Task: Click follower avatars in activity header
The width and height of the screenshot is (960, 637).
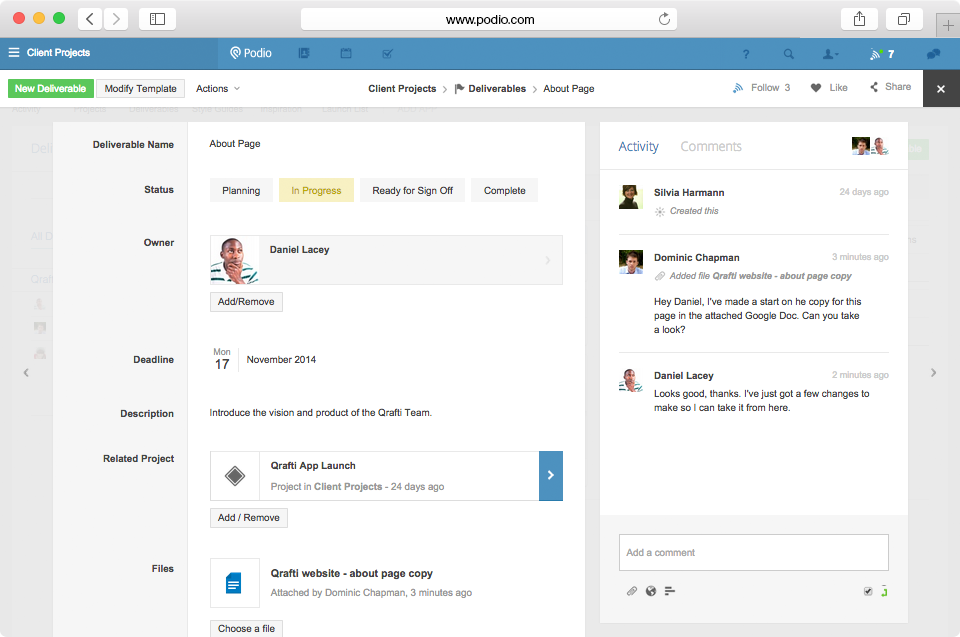Action: tap(870, 146)
